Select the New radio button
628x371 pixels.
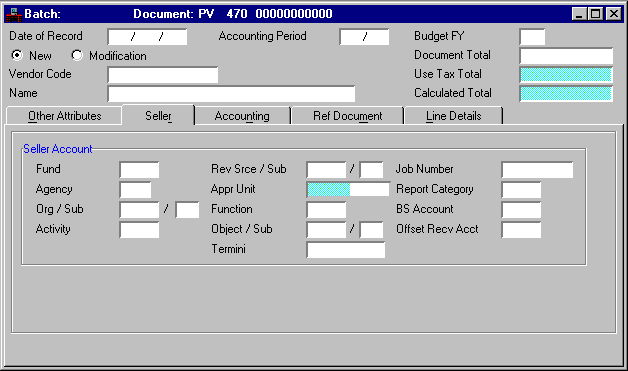click(17, 55)
